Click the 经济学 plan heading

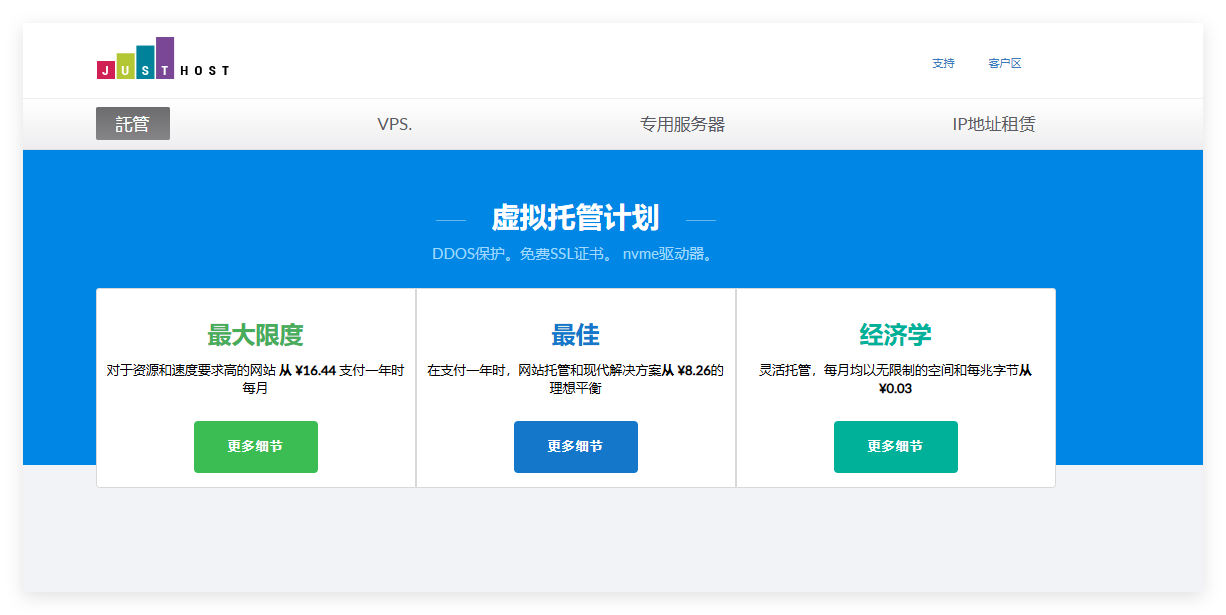pos(895,334)
